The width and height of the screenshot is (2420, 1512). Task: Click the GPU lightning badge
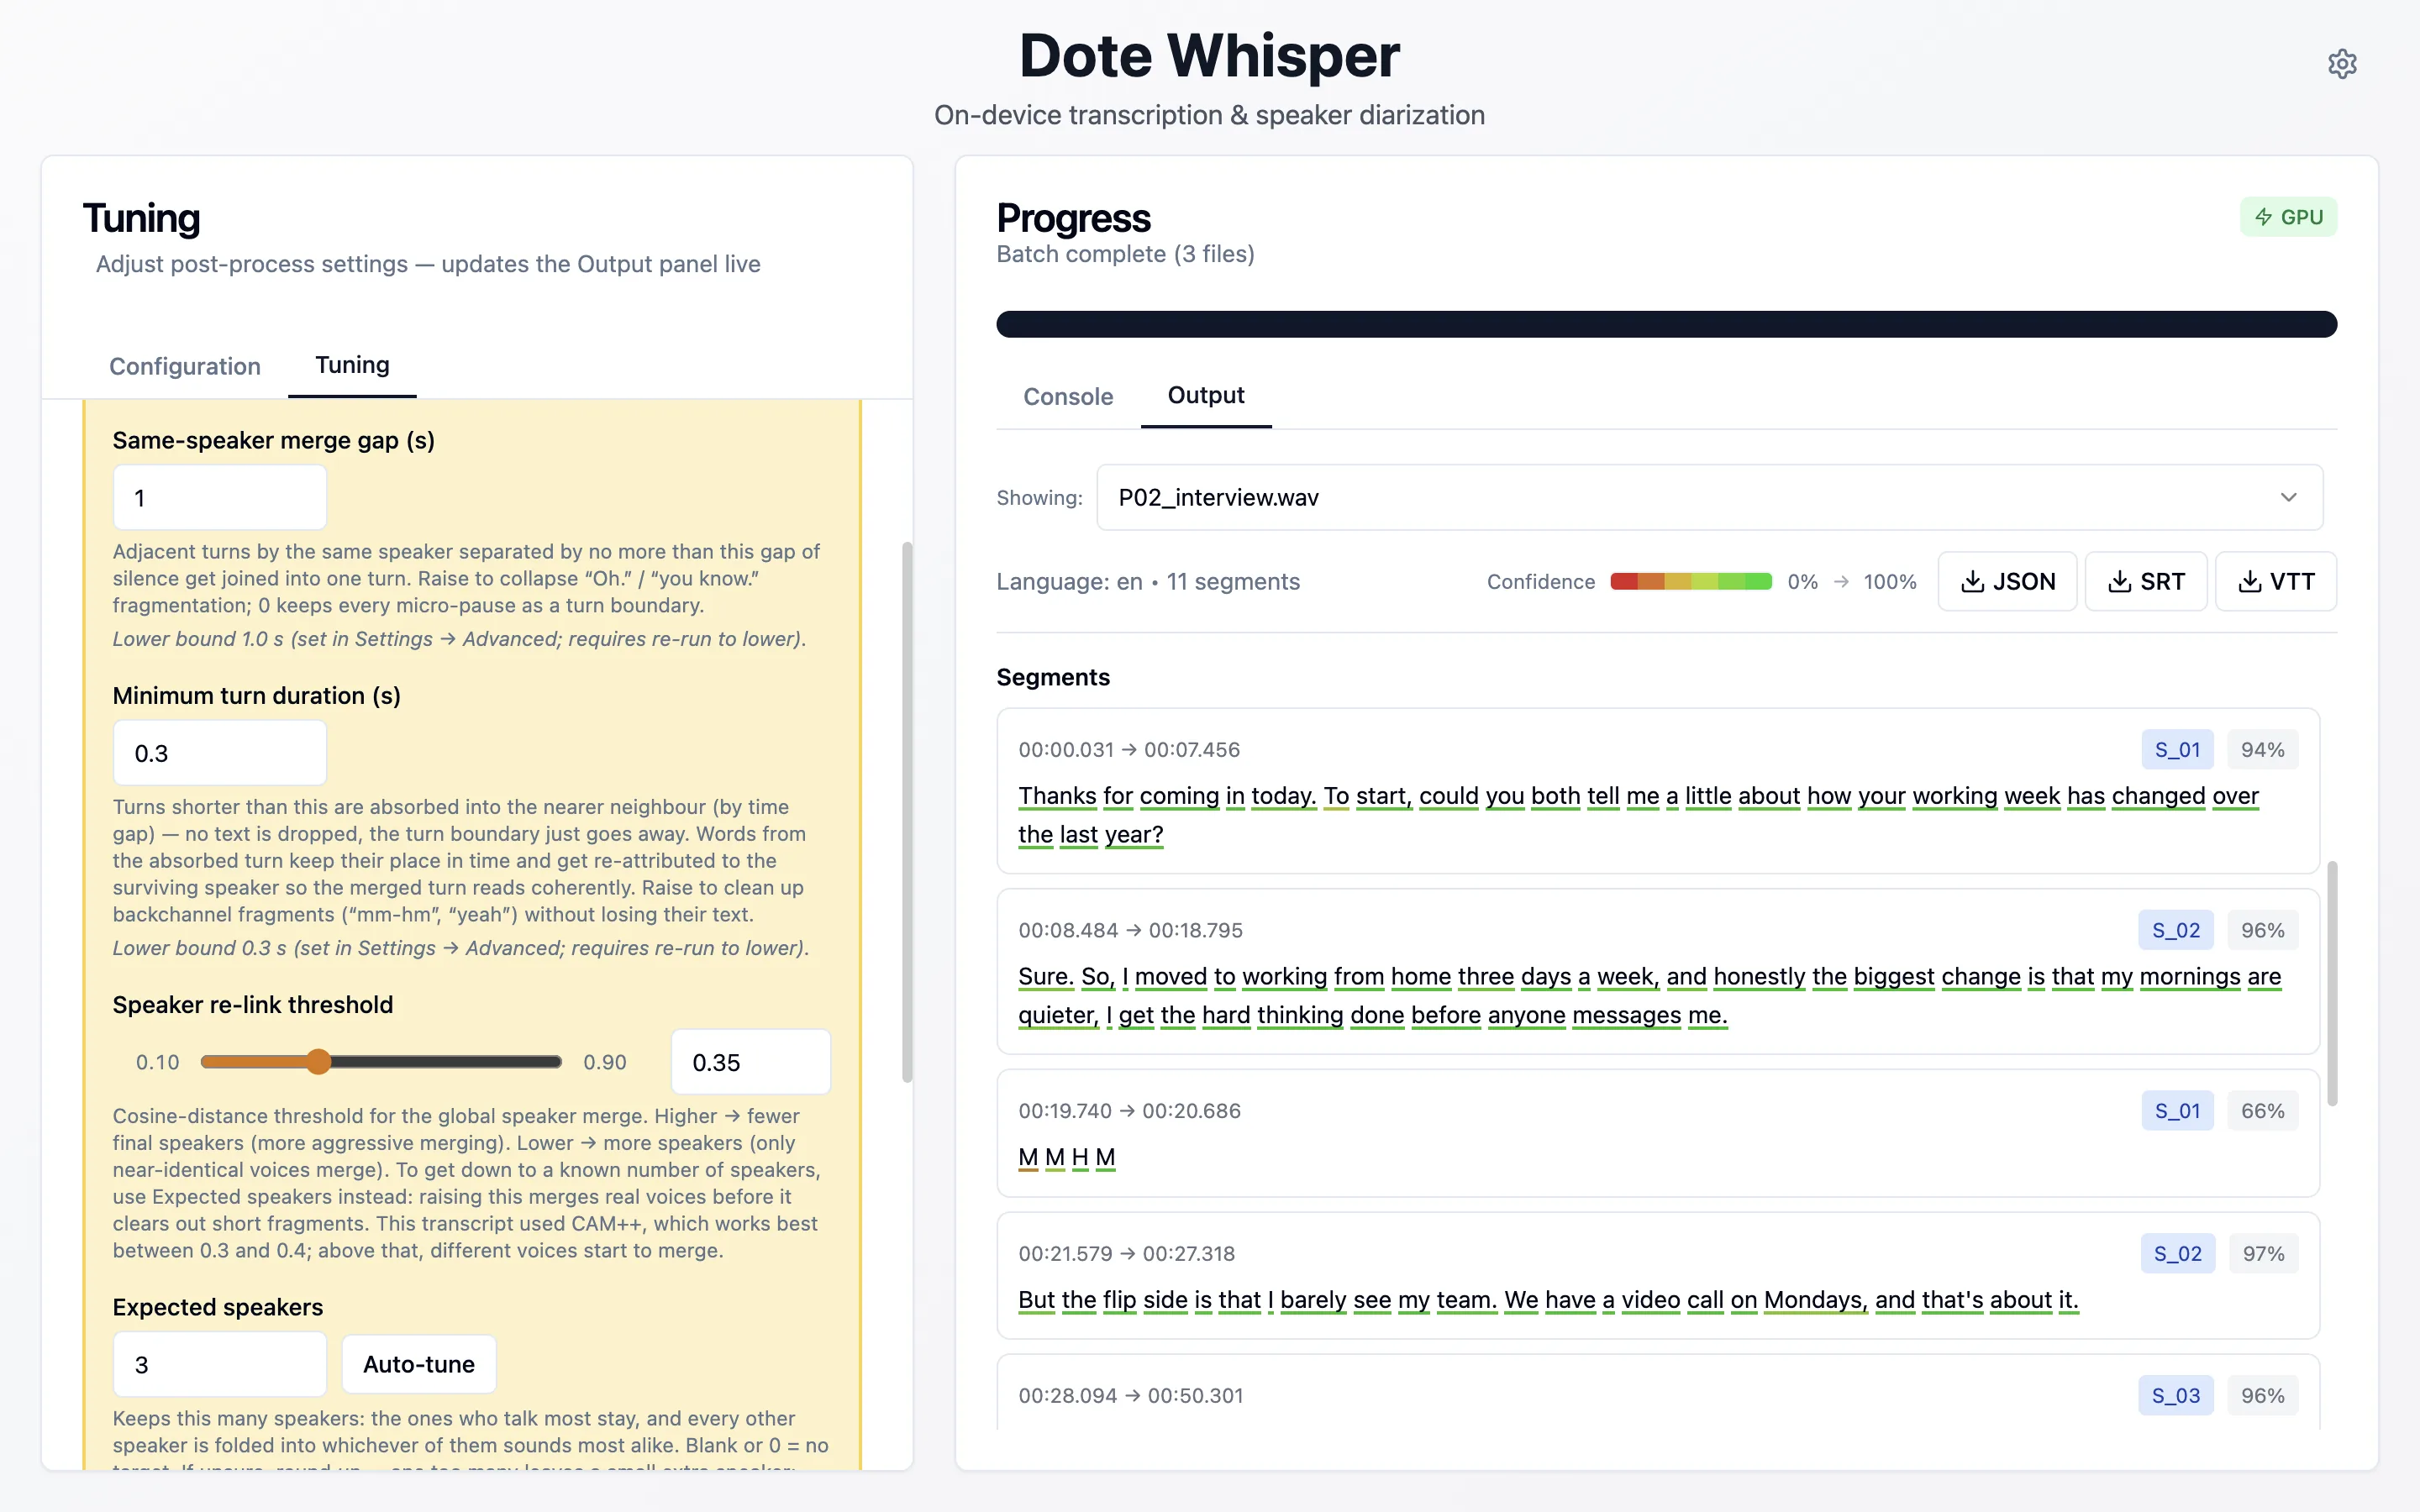pos(2288,217)
